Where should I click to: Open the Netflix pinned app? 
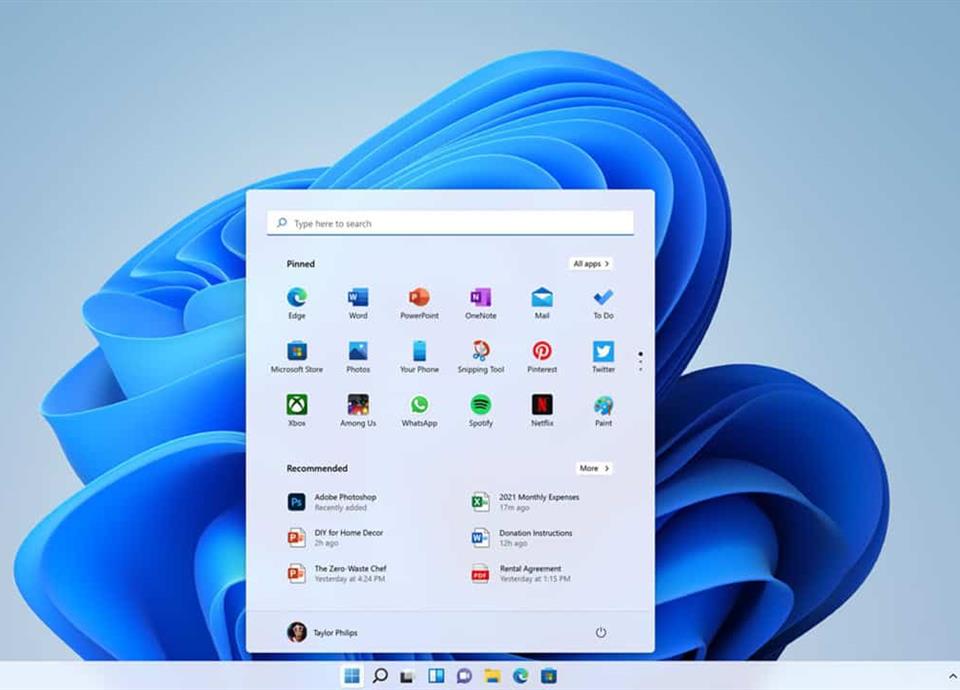pyautogui.click(x=542, y=406)
